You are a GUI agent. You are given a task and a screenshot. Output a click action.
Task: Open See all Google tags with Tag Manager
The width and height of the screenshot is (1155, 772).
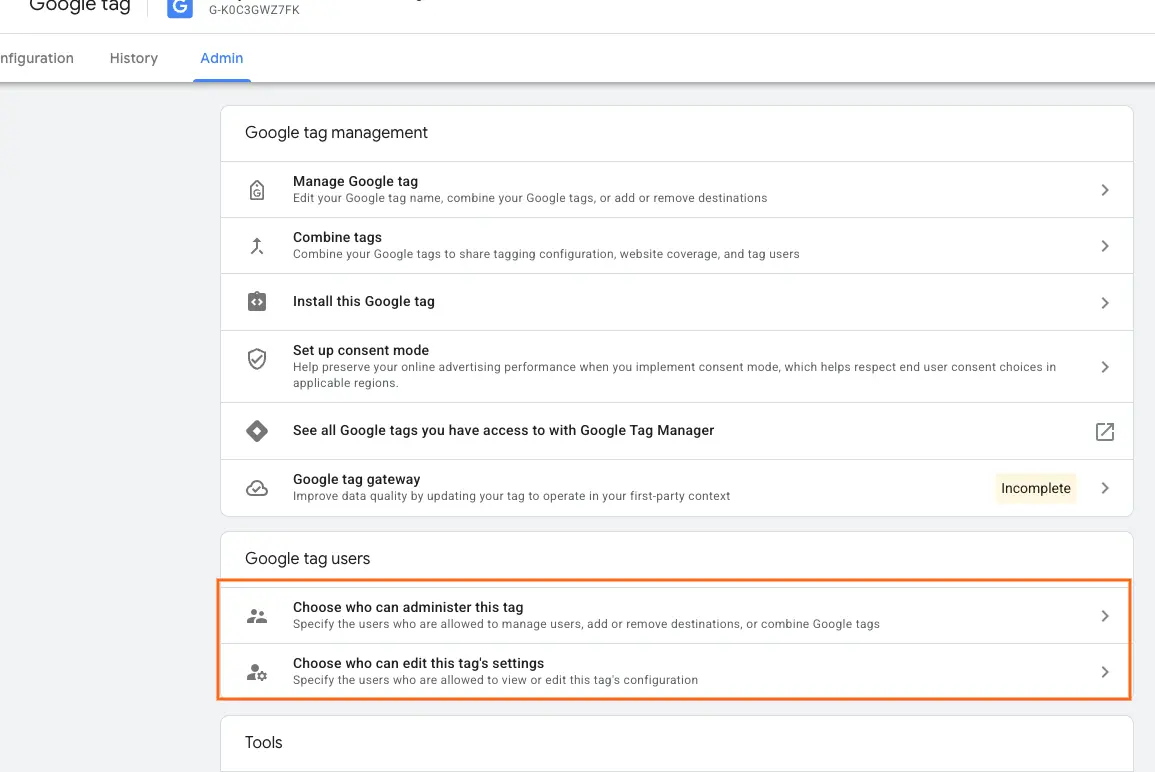pos(503,430)
